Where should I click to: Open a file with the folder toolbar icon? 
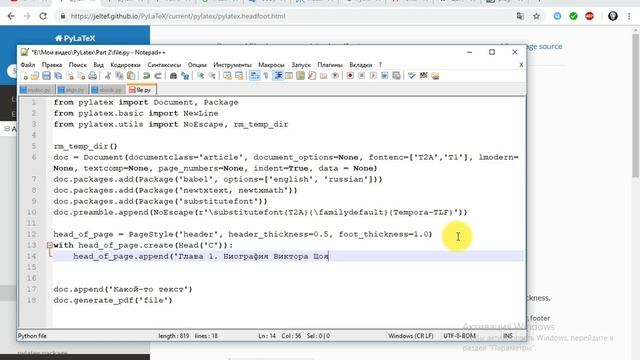[x=35, y=76]
